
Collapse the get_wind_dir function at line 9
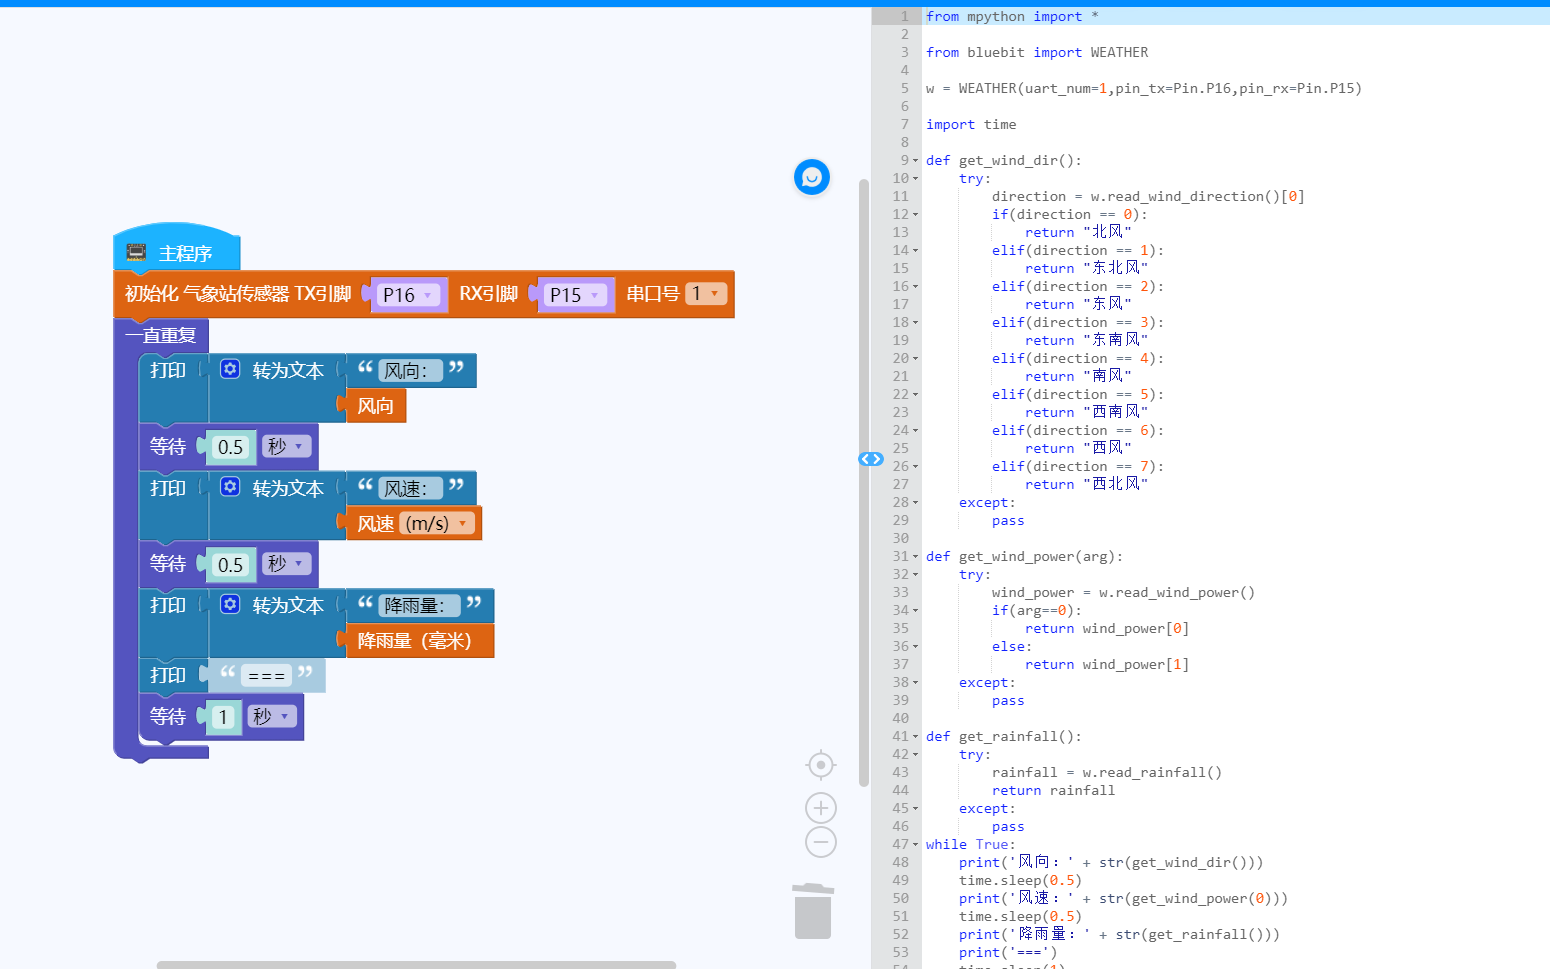pyautogui.click(x=915, y=161)
